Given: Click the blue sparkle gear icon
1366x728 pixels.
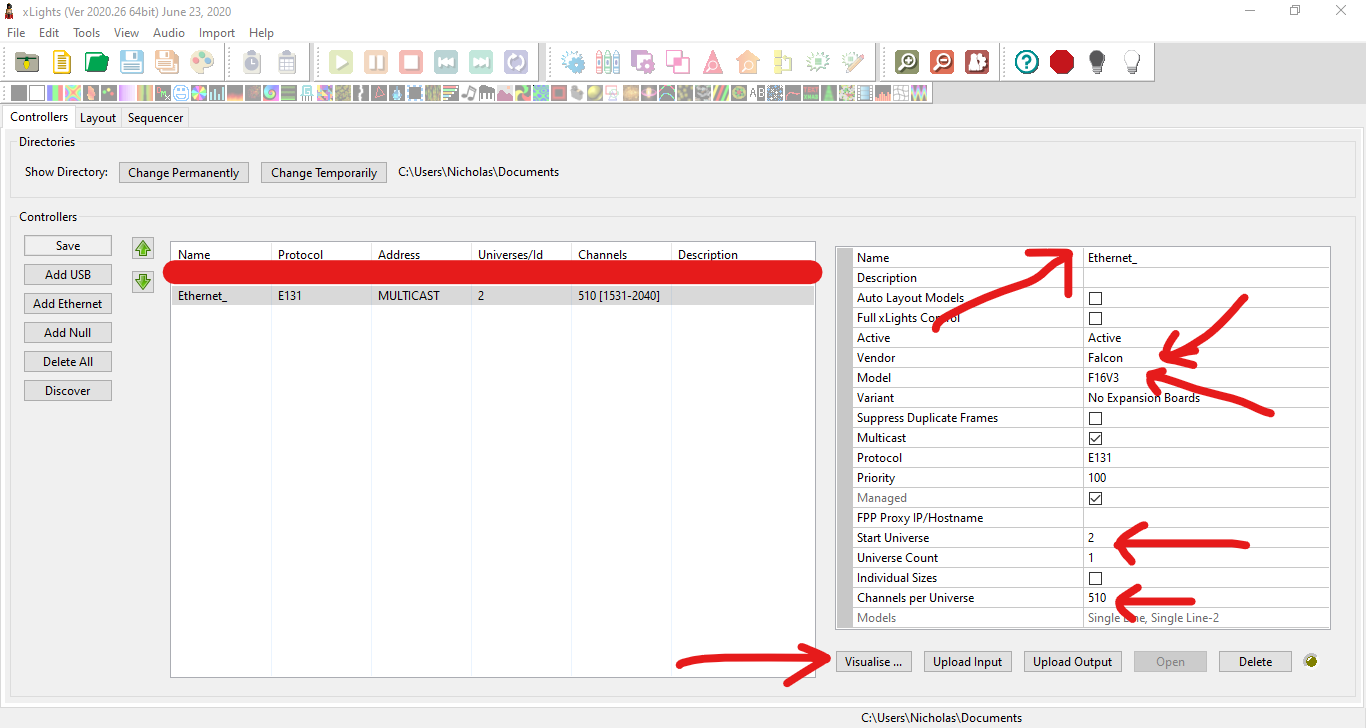Looking at the screenshot, I should click(x=574, y=62).
